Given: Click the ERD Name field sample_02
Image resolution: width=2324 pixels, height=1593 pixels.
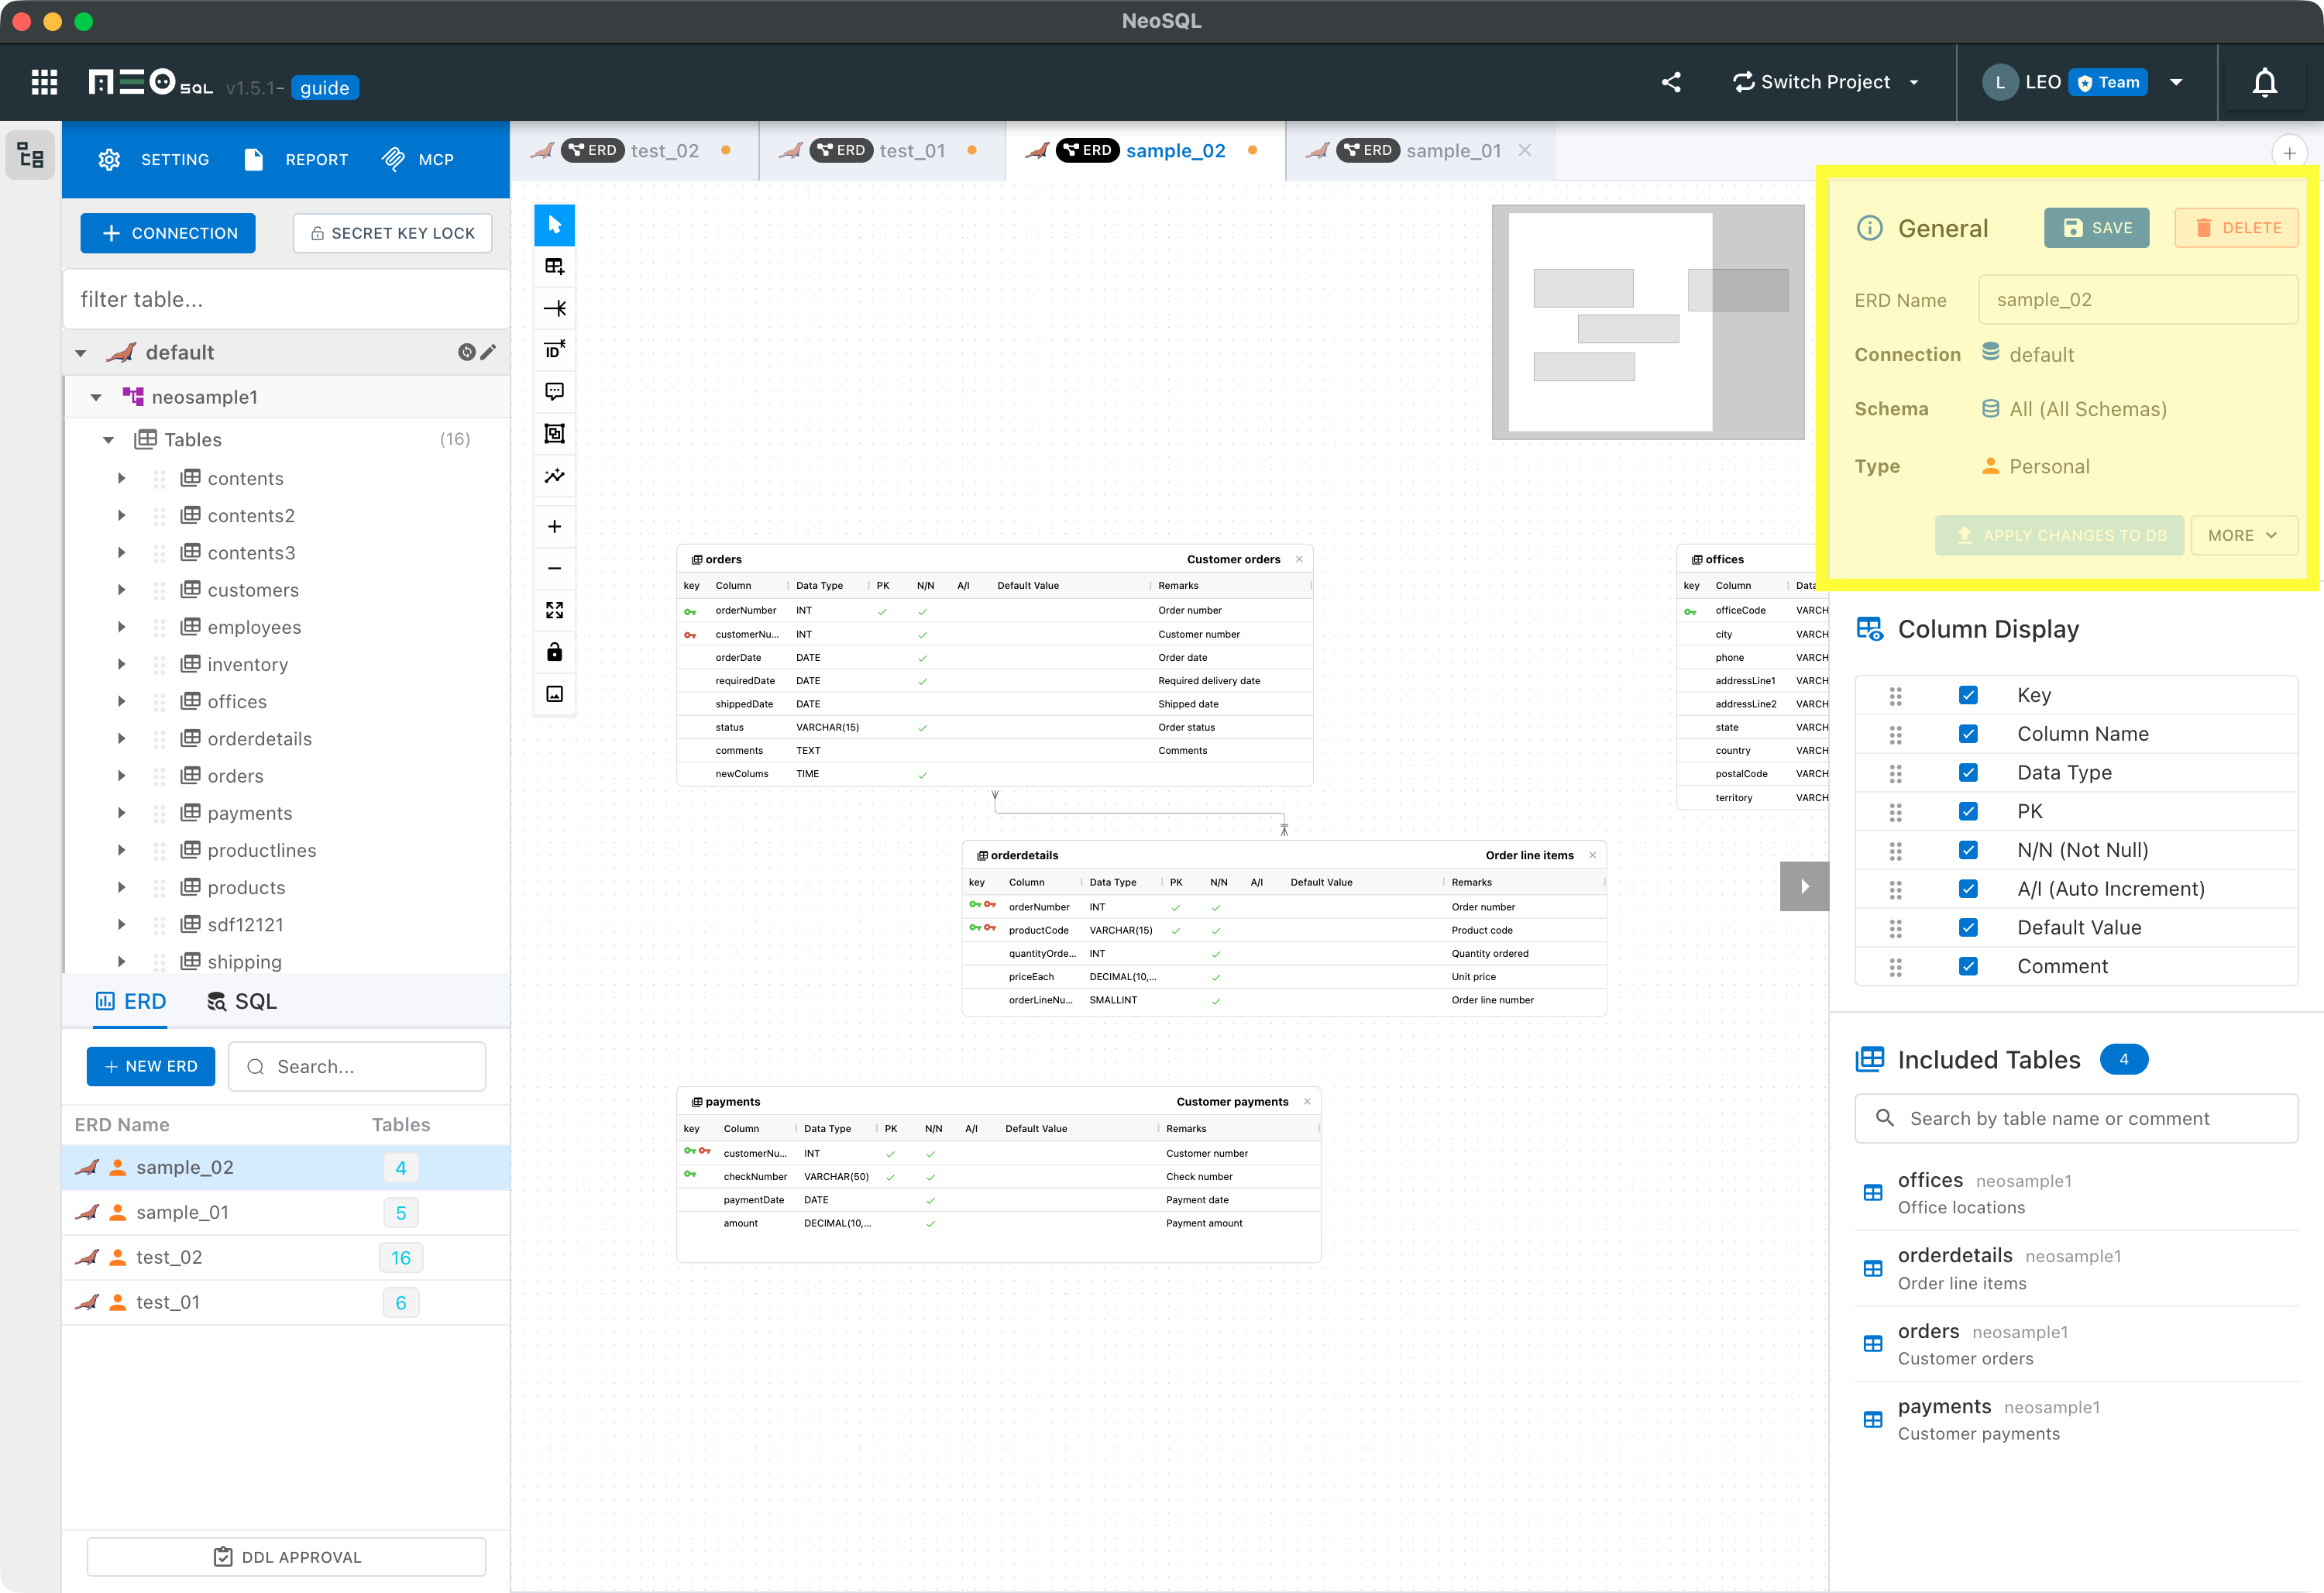Looking at the screenshot, I should [2138, 300].
